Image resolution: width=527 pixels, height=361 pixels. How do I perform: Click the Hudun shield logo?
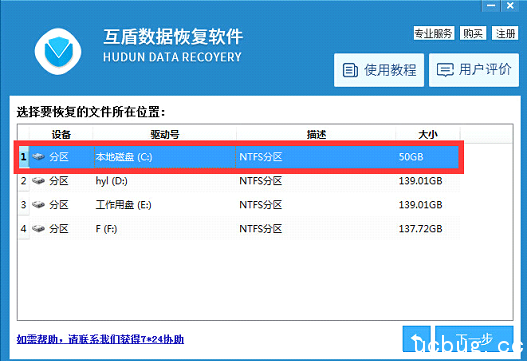tap(58, 51)
